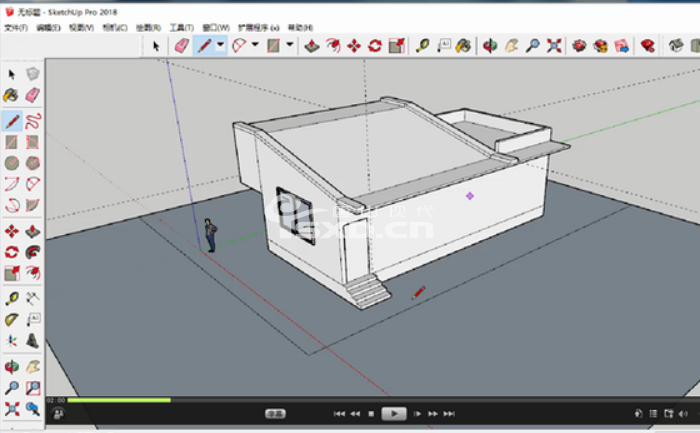Select the Make Component tool in left palette
This screenshot has height=433, width=700.
click(x=33, y=74)
